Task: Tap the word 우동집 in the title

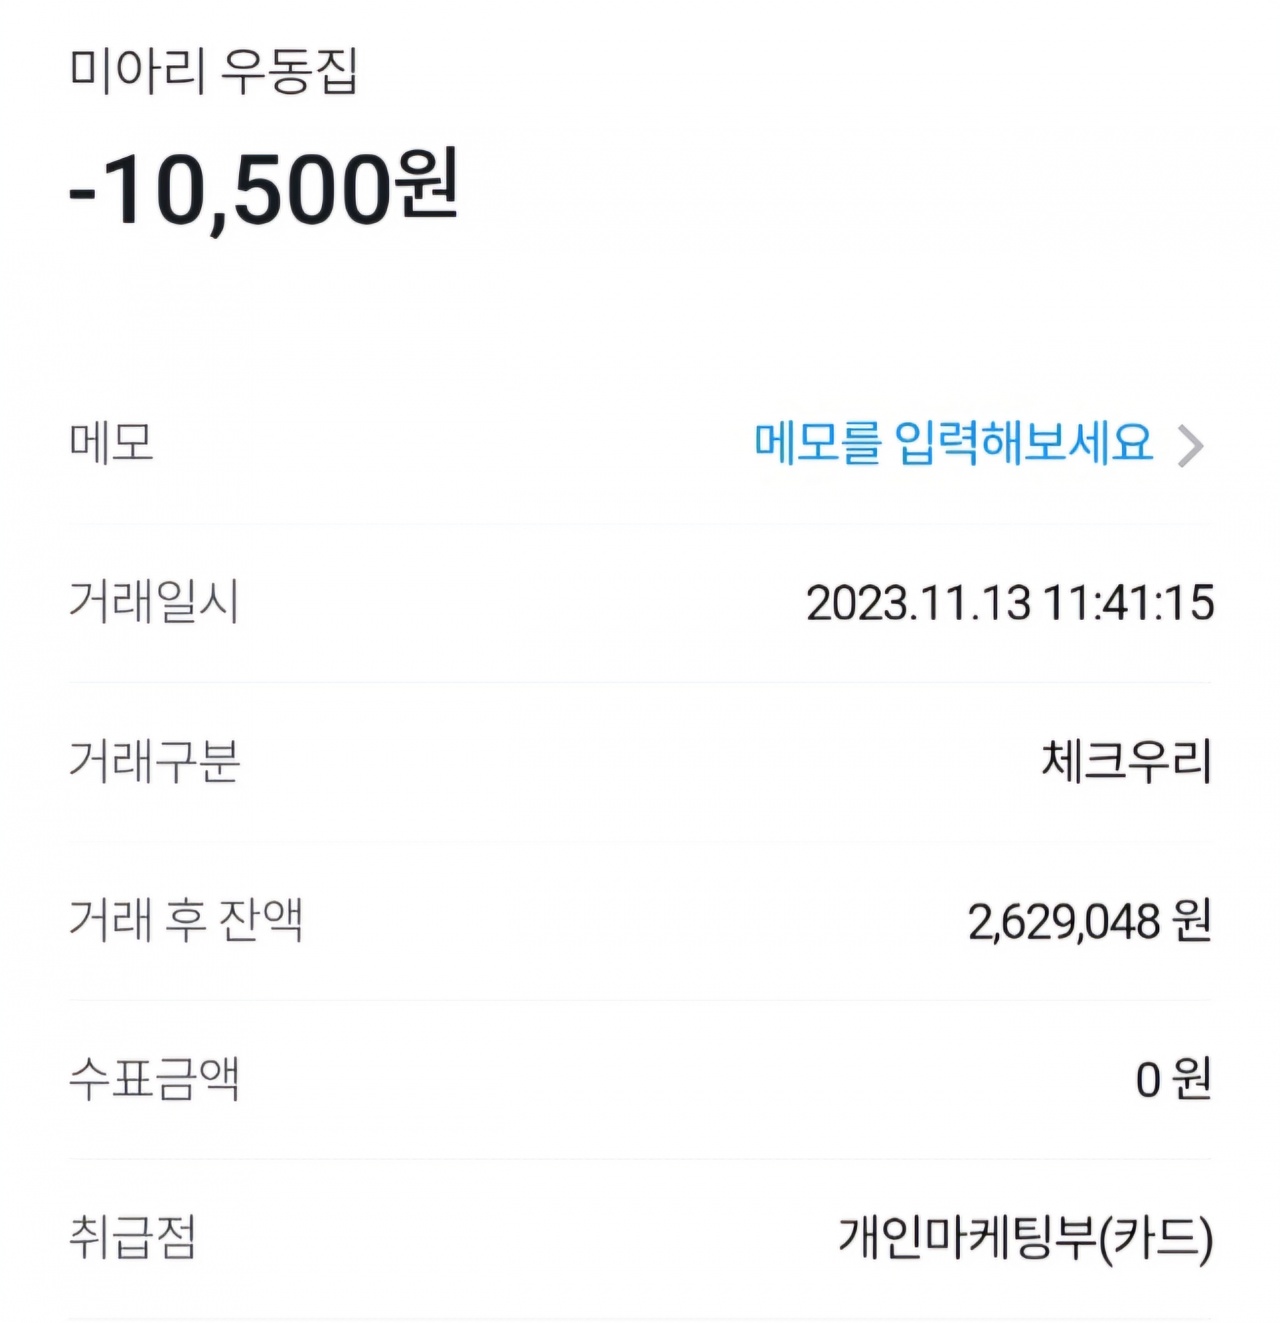Action: [x=288, y=72]
